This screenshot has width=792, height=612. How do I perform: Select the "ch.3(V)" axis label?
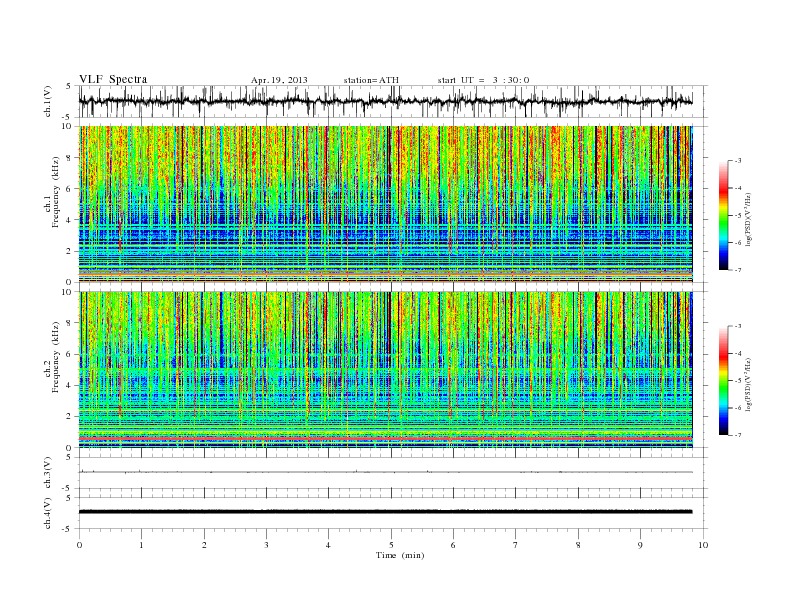48,473
